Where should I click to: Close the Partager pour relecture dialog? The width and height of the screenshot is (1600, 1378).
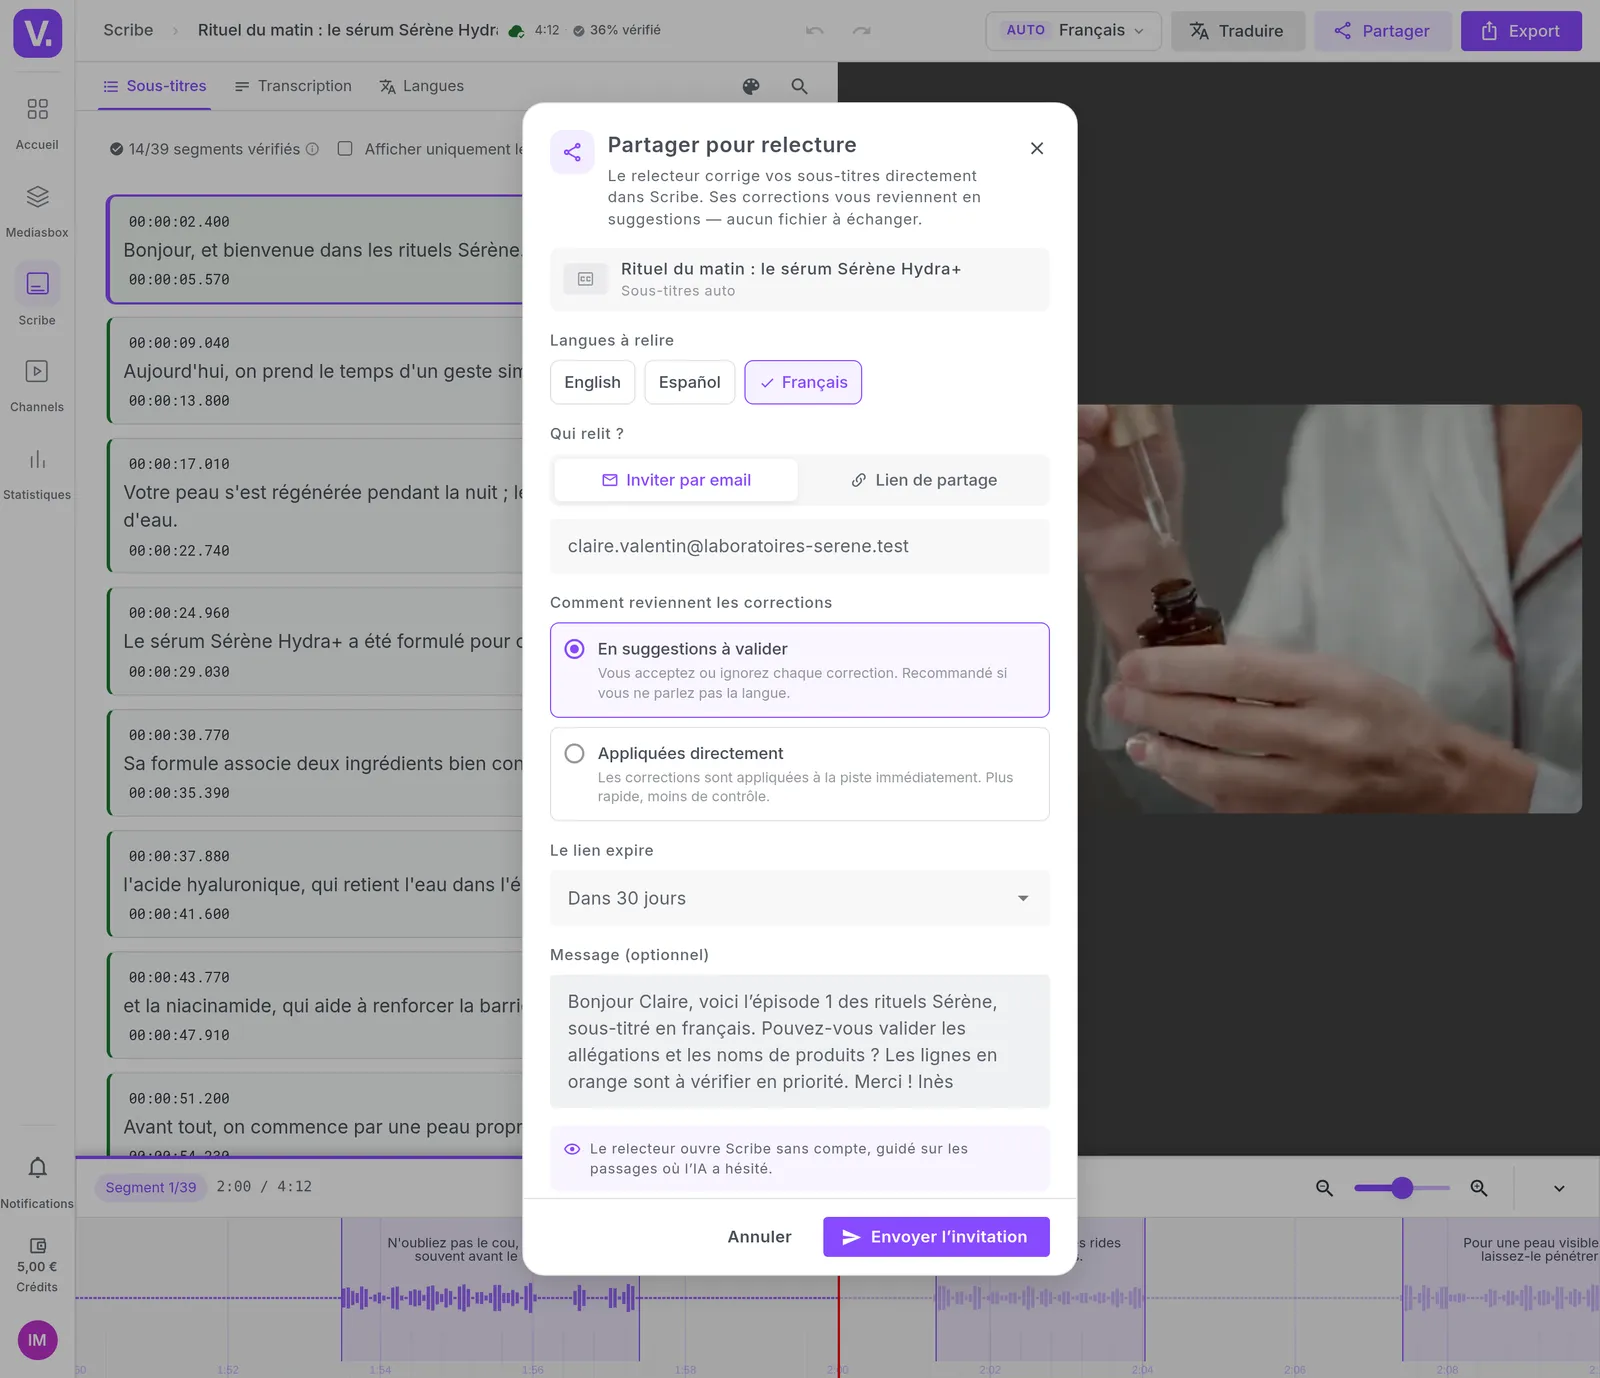[x=1037, y=148]
